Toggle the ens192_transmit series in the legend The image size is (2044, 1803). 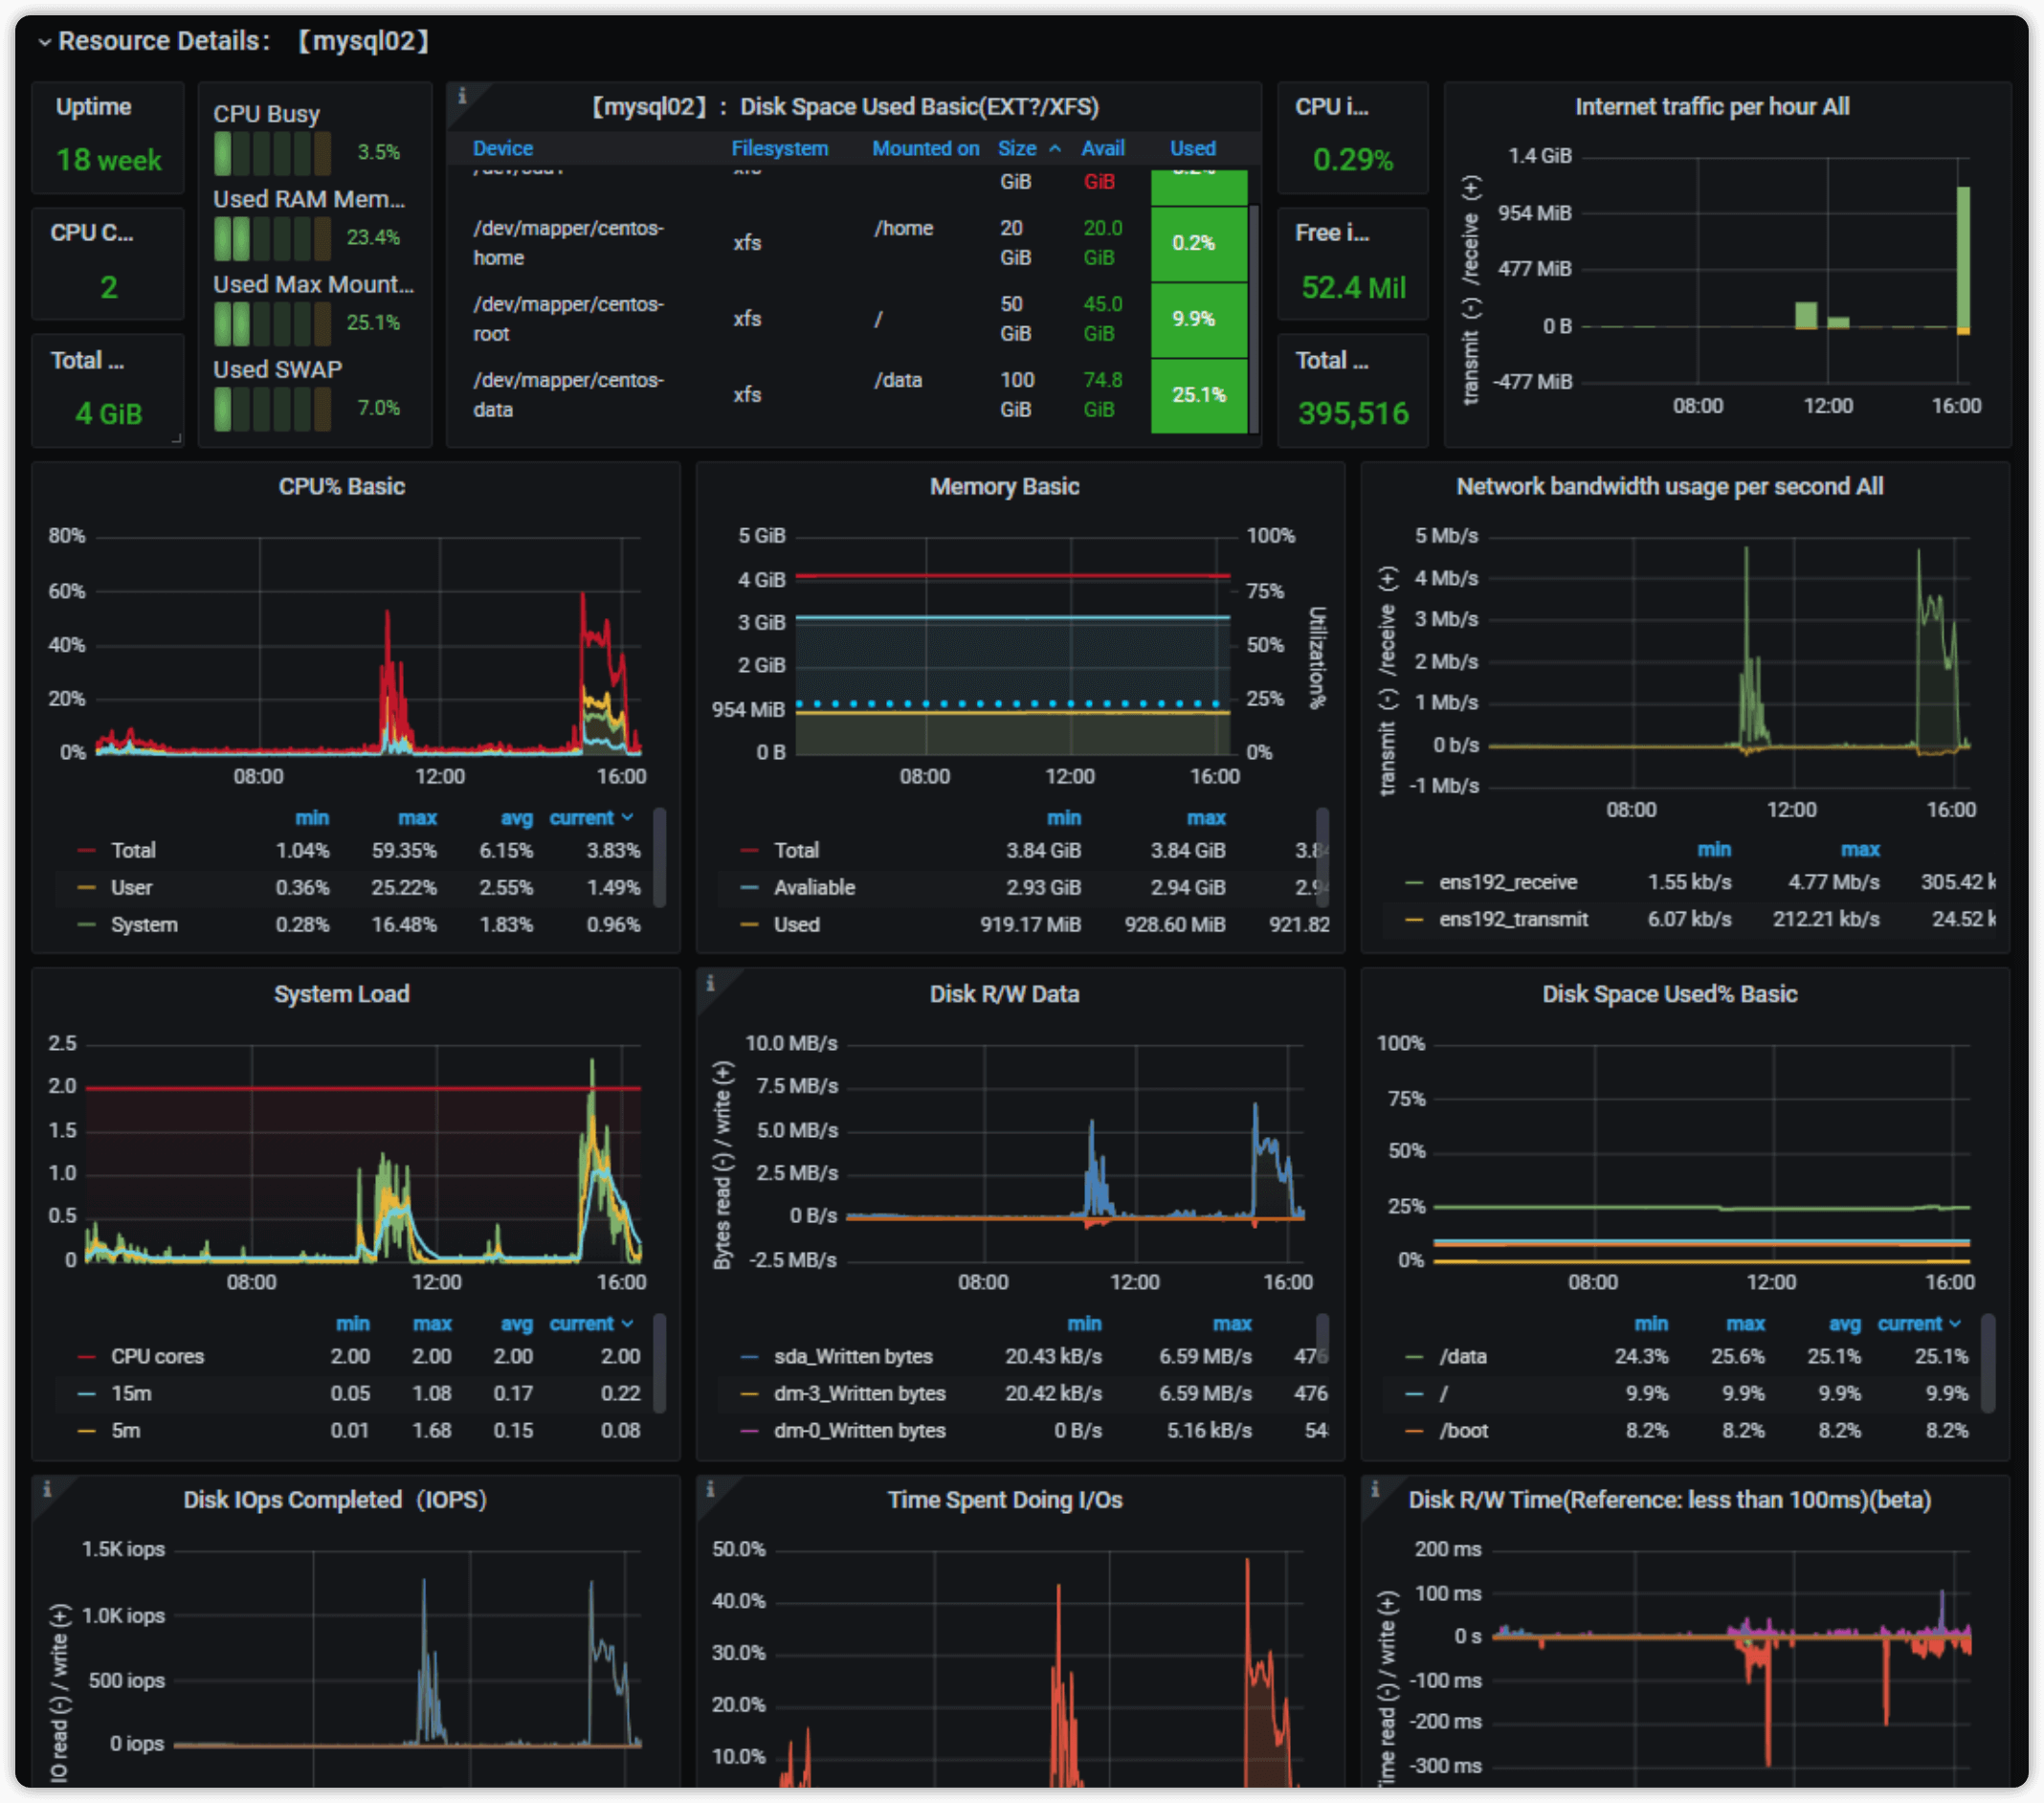point(1513,920)
